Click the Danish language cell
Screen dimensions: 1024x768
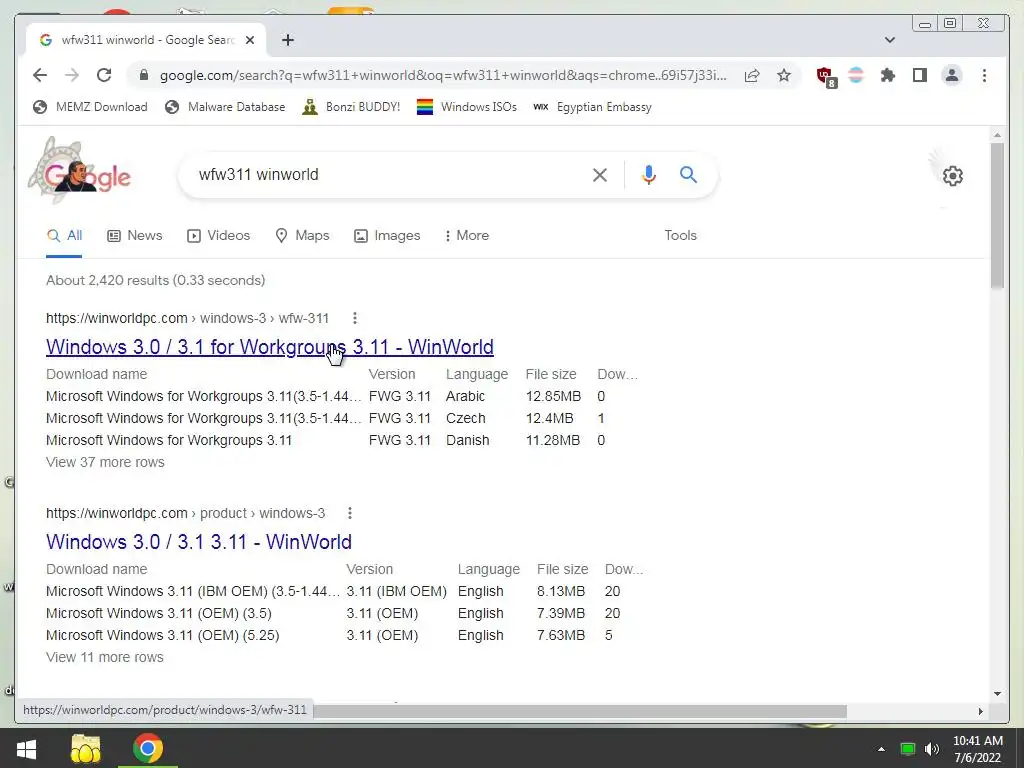[468, 441]
